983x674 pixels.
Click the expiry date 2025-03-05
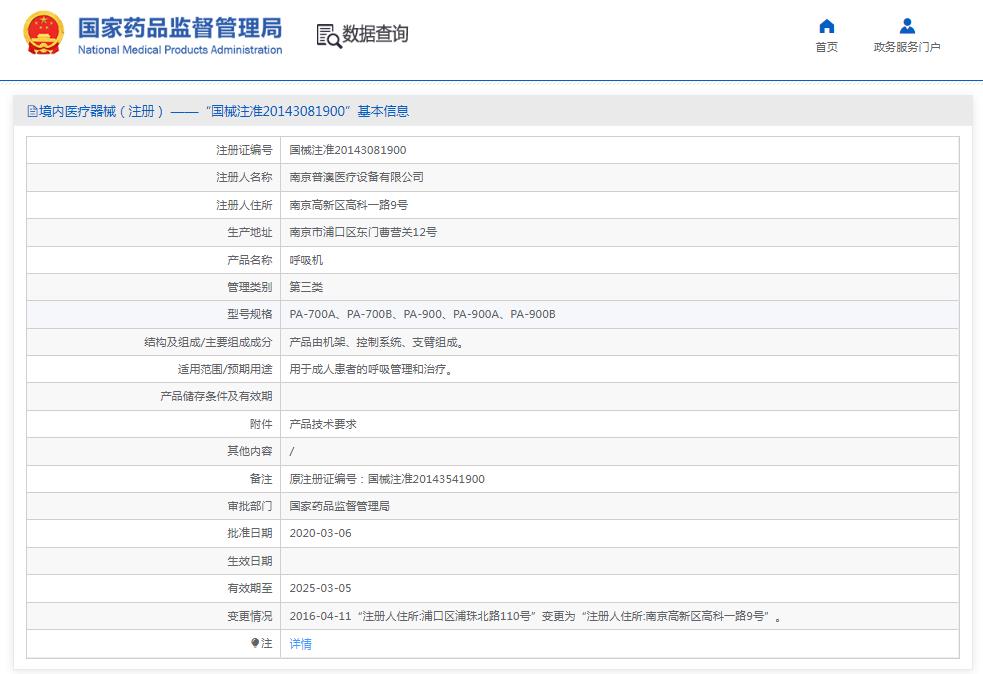point(320,588)
